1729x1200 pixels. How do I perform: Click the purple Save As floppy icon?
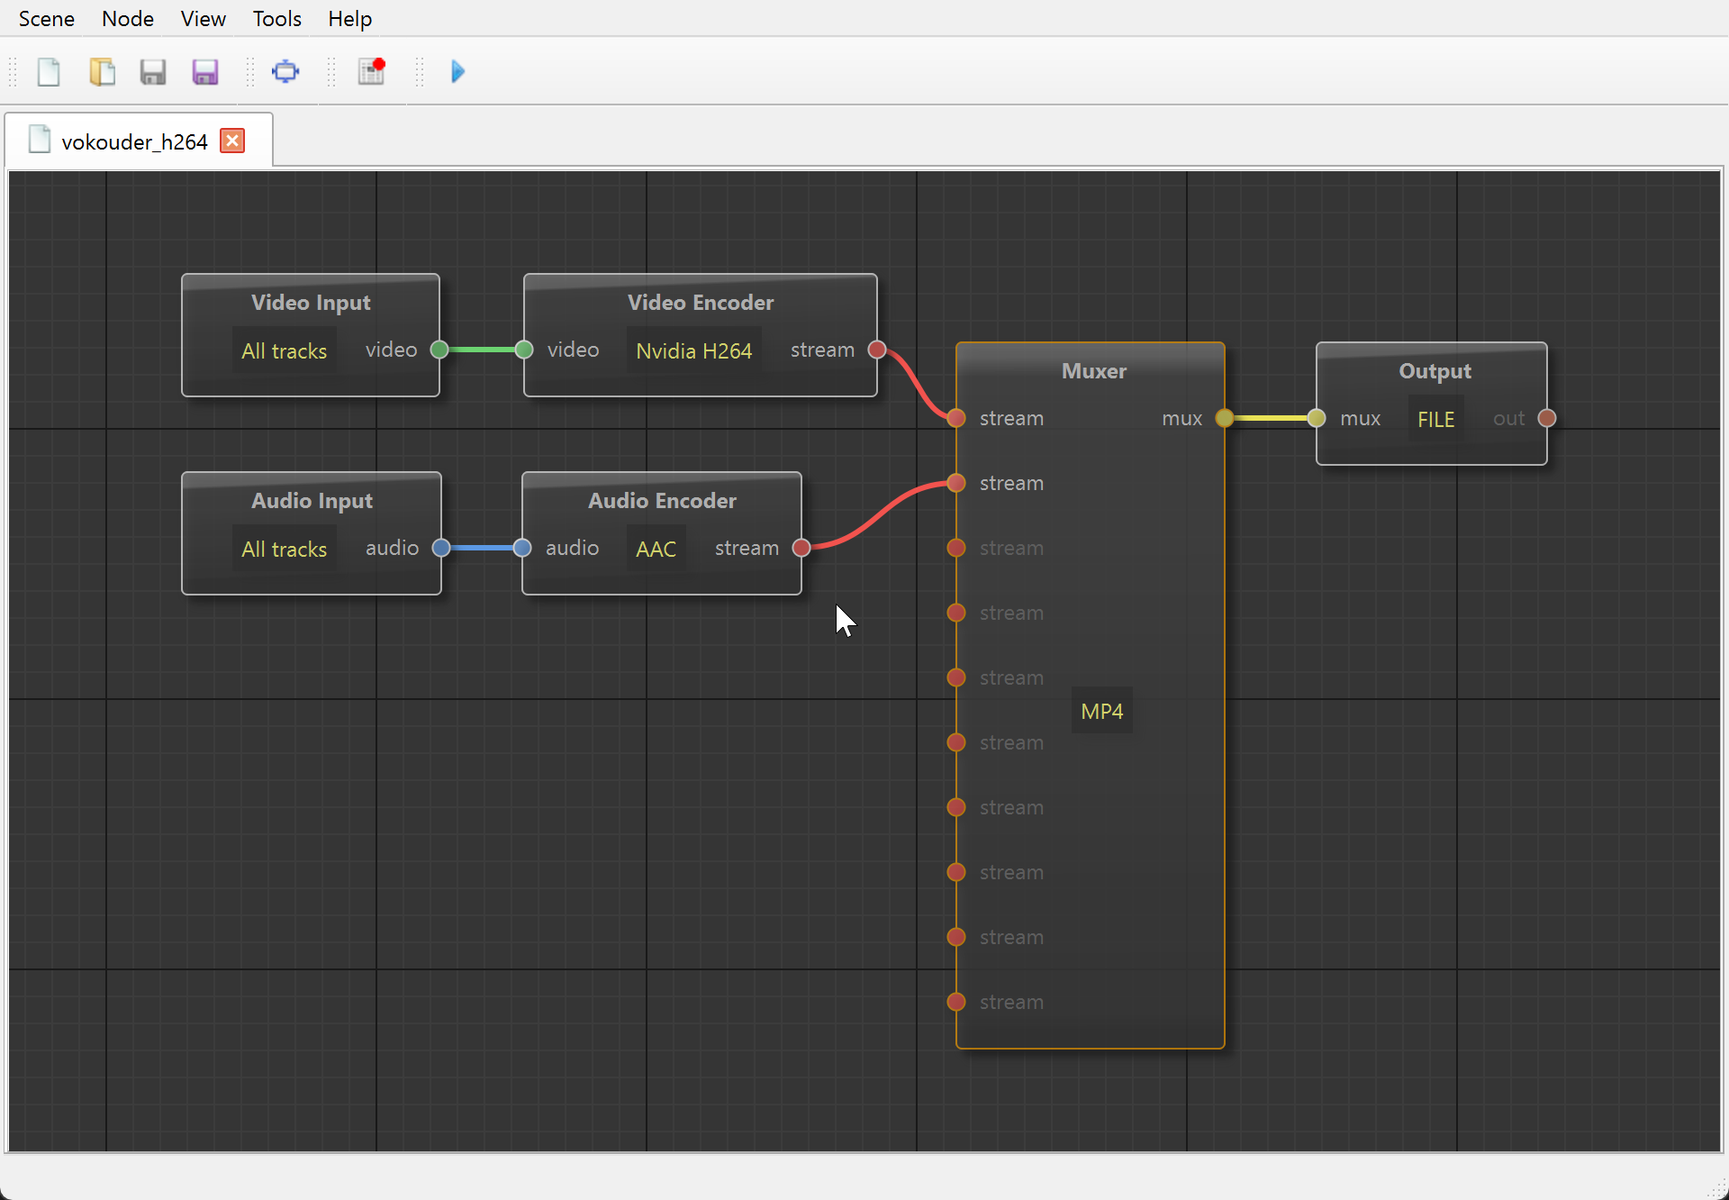(205, 72)
